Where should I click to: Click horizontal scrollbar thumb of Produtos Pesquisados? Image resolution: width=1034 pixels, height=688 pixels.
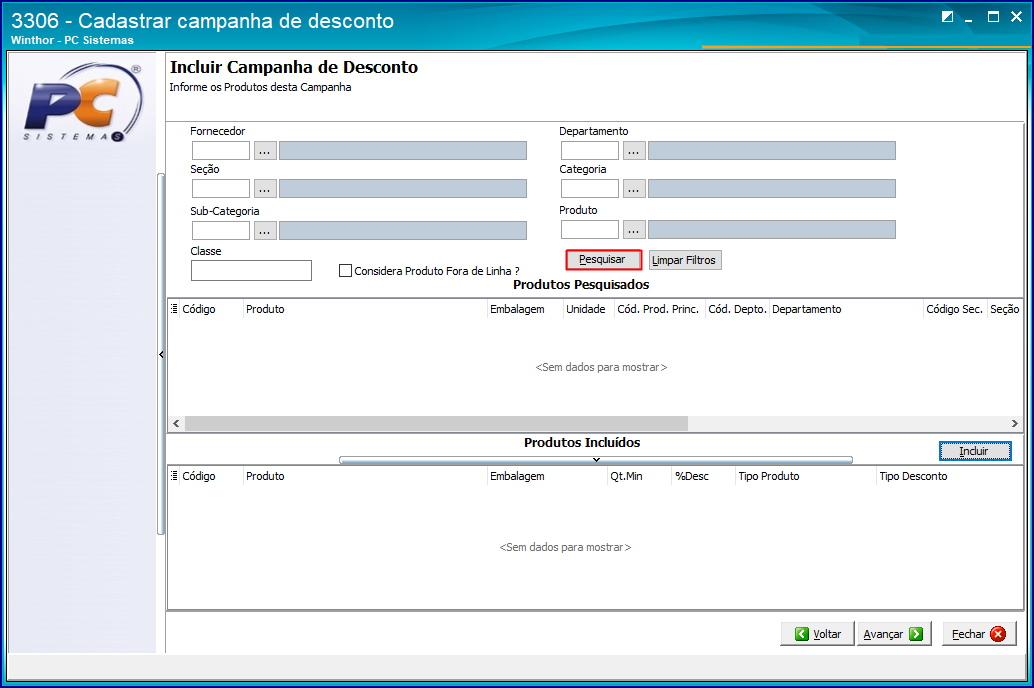(436, 423)
